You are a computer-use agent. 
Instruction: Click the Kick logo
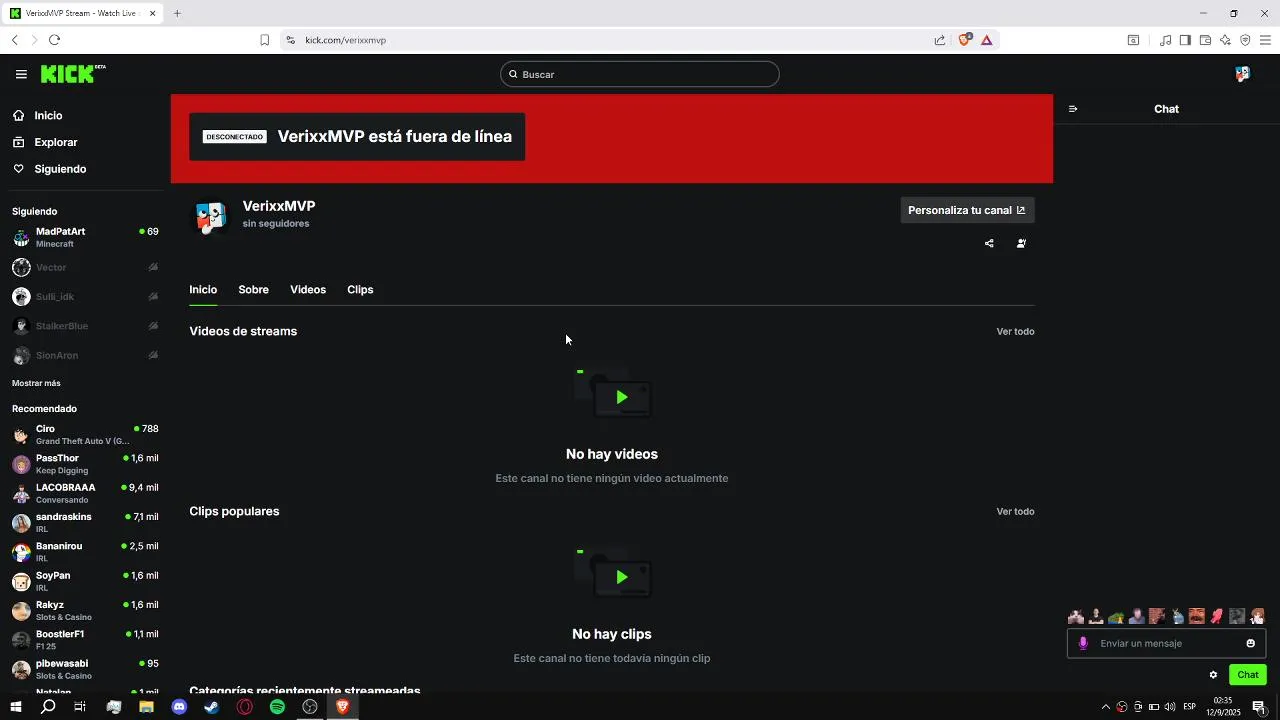point(73,74)
